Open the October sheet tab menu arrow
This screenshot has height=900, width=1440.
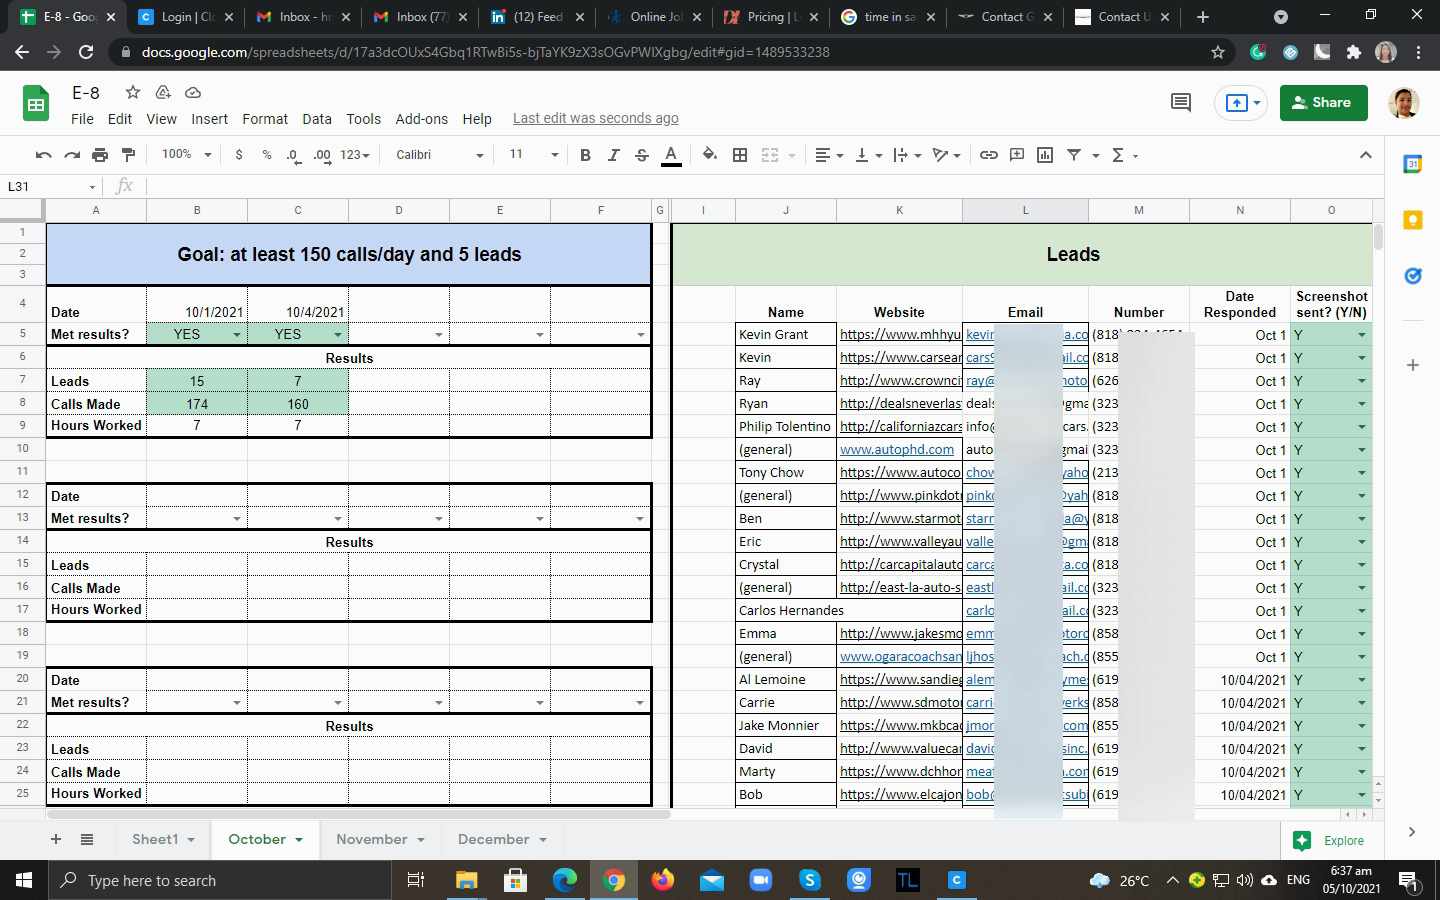[x=299, y=840]
